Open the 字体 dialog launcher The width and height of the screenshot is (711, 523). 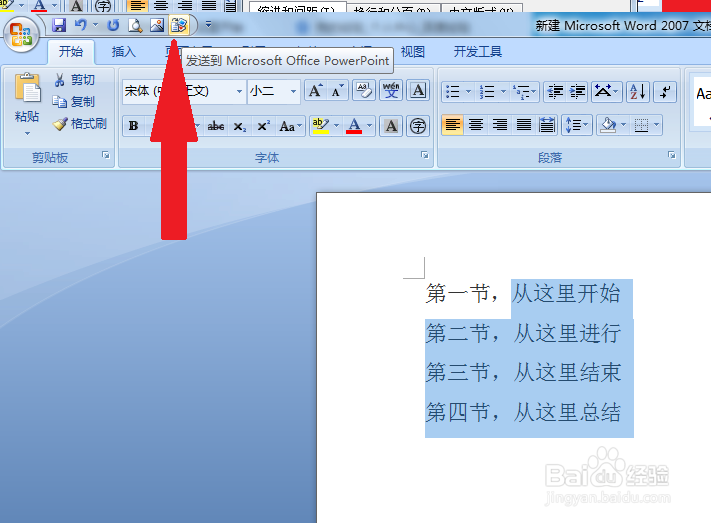click(x=425, y=156)
